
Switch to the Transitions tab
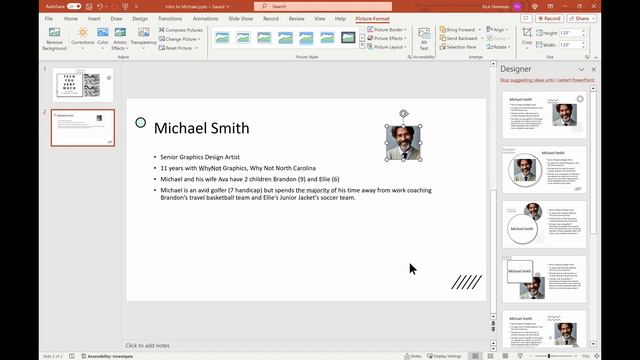pyautogui.click(x=170, y=19)
